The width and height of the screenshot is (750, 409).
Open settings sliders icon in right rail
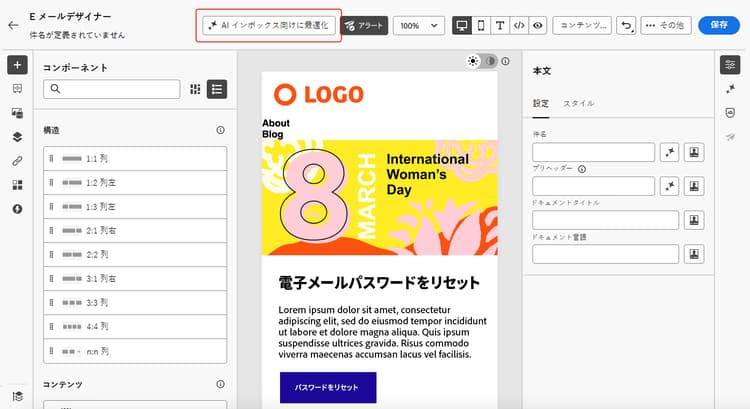click(x=730, y=65)
